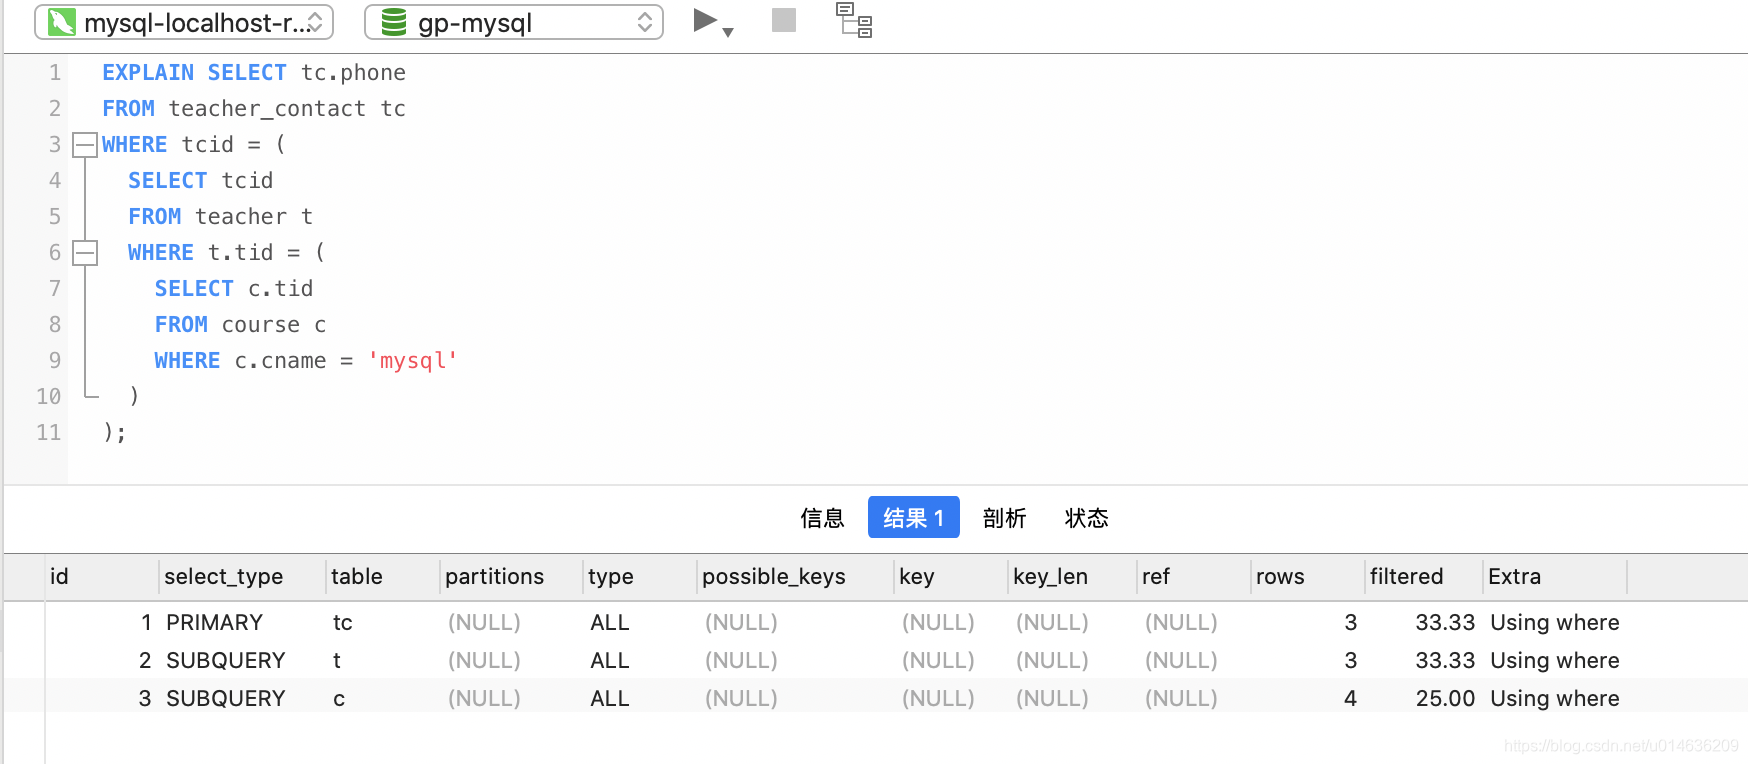Click the explain plan icon
1748x764 pixels.
click(x=854, y=20)
